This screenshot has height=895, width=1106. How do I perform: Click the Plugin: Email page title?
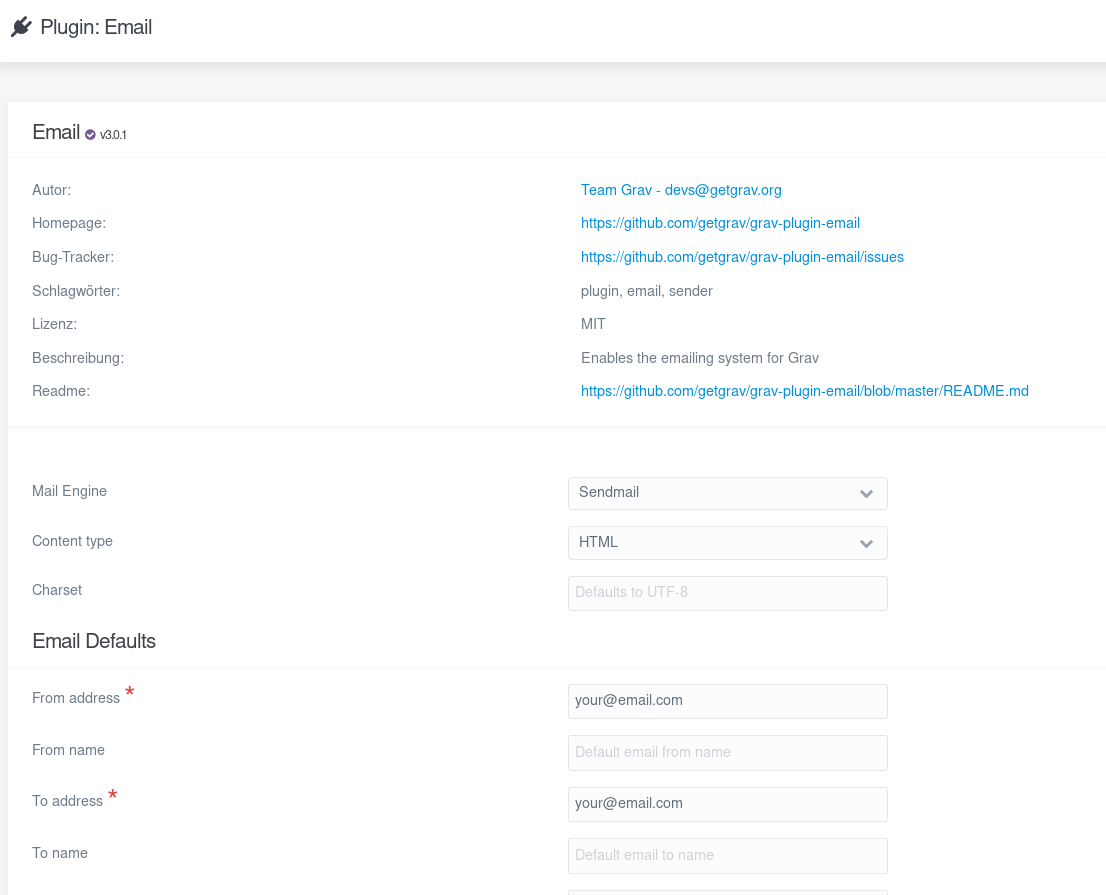(96, 27)
